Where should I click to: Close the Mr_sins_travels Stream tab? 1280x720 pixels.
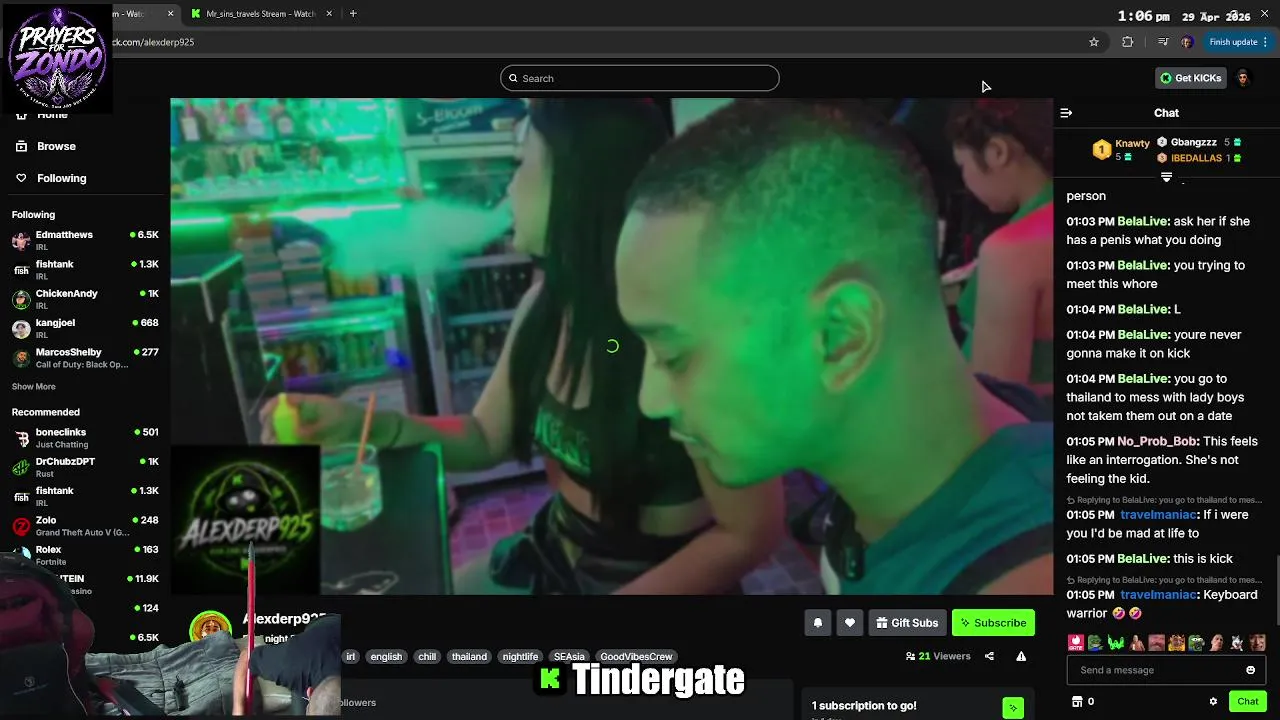click(327, 14)
